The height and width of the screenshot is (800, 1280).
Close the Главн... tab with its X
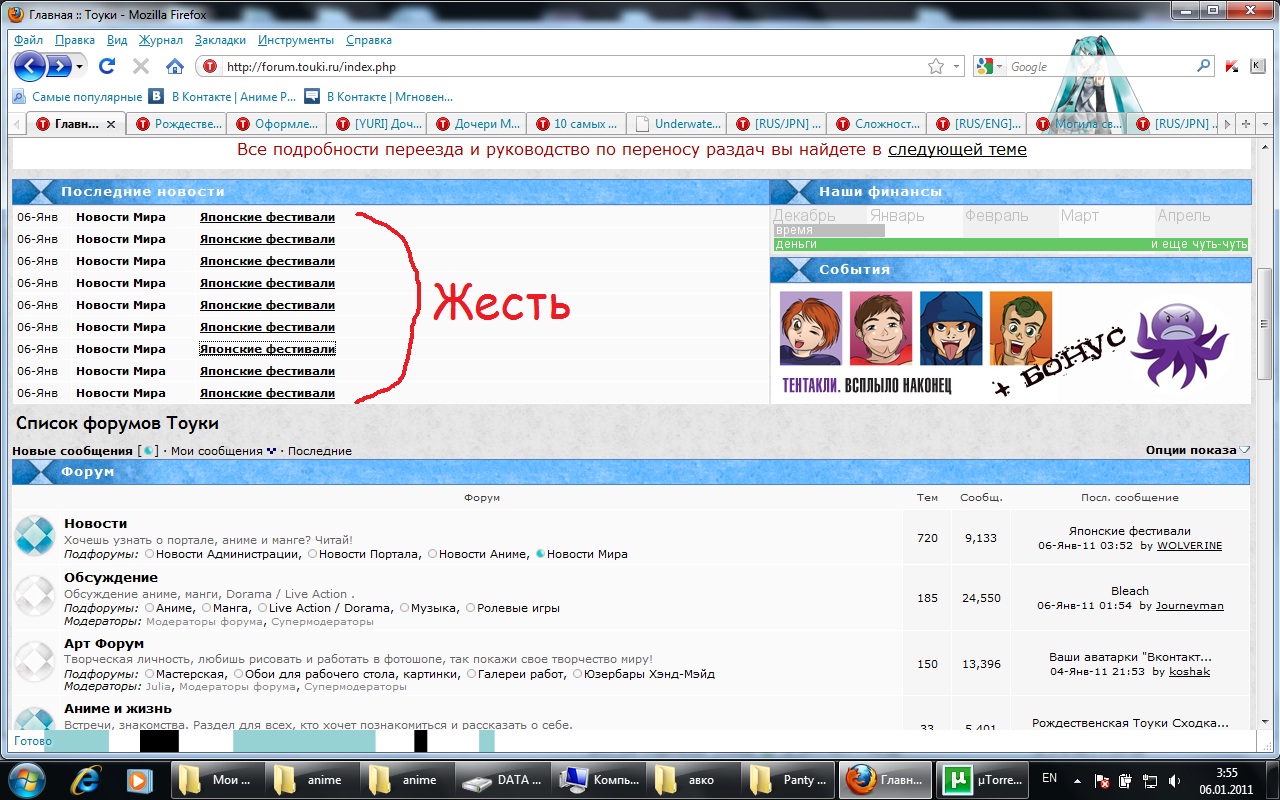click(x=111, y=125)
